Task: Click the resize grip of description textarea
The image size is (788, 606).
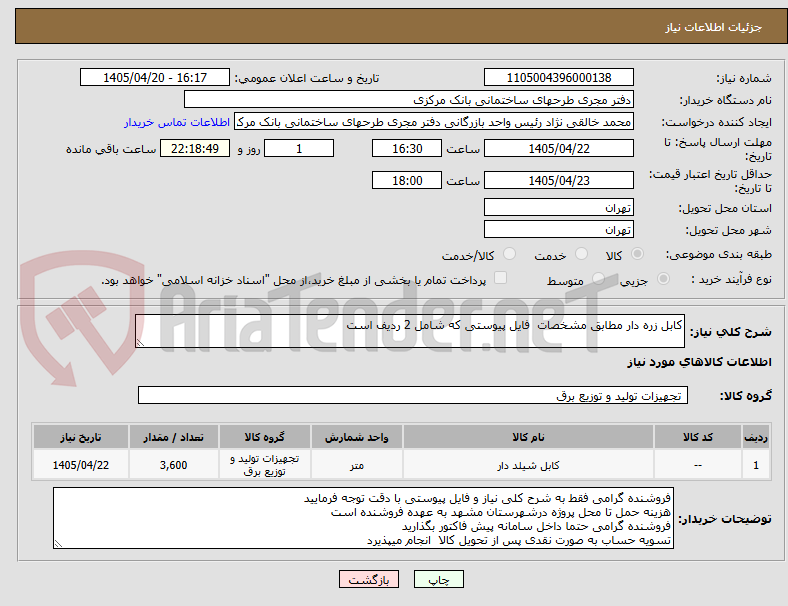Action: pos(140,343)
